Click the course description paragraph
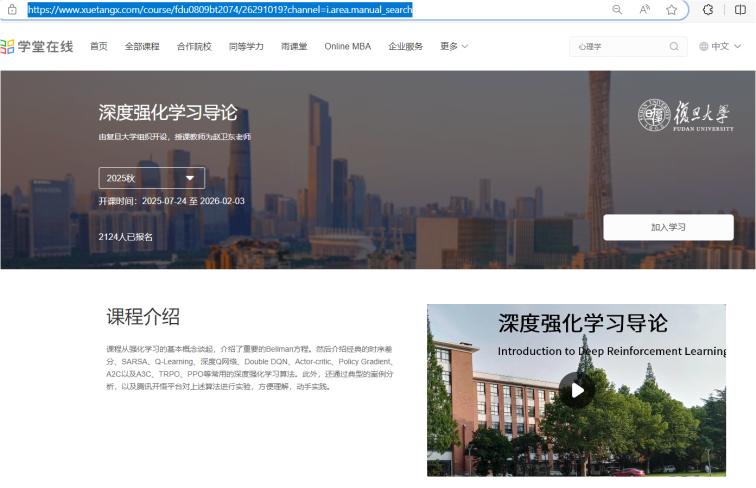The height and width of the screenshot is (488, 756). click(x=250, y=367)
